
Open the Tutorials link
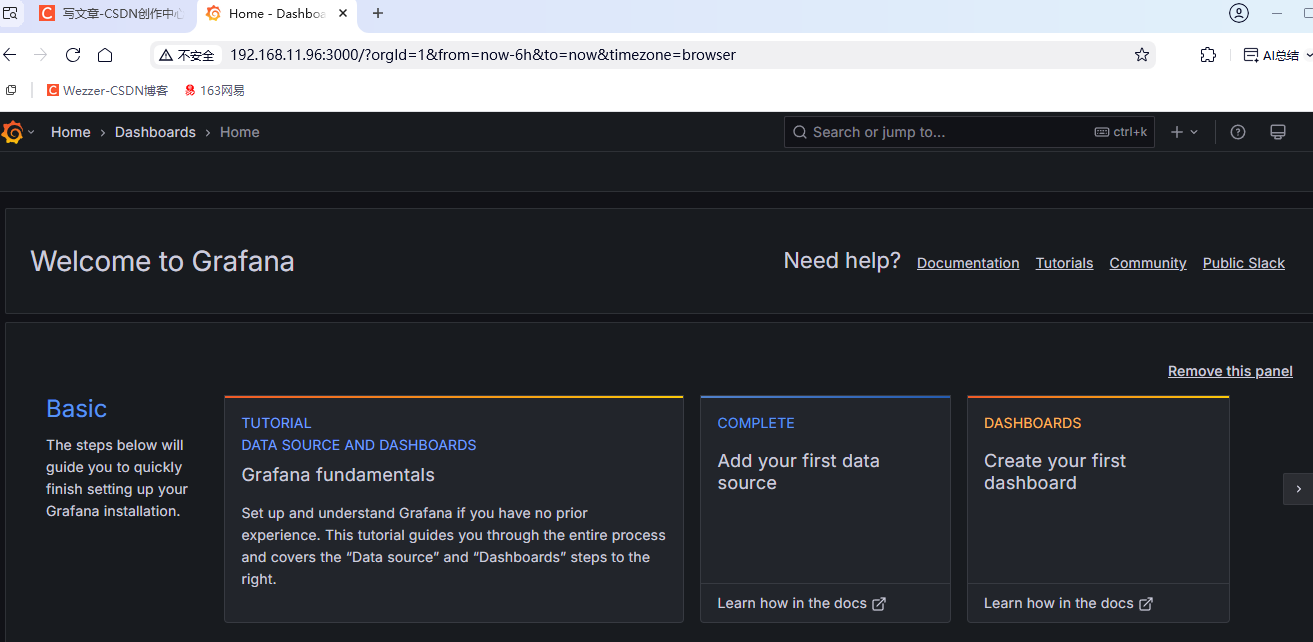tap(1064, 263)
